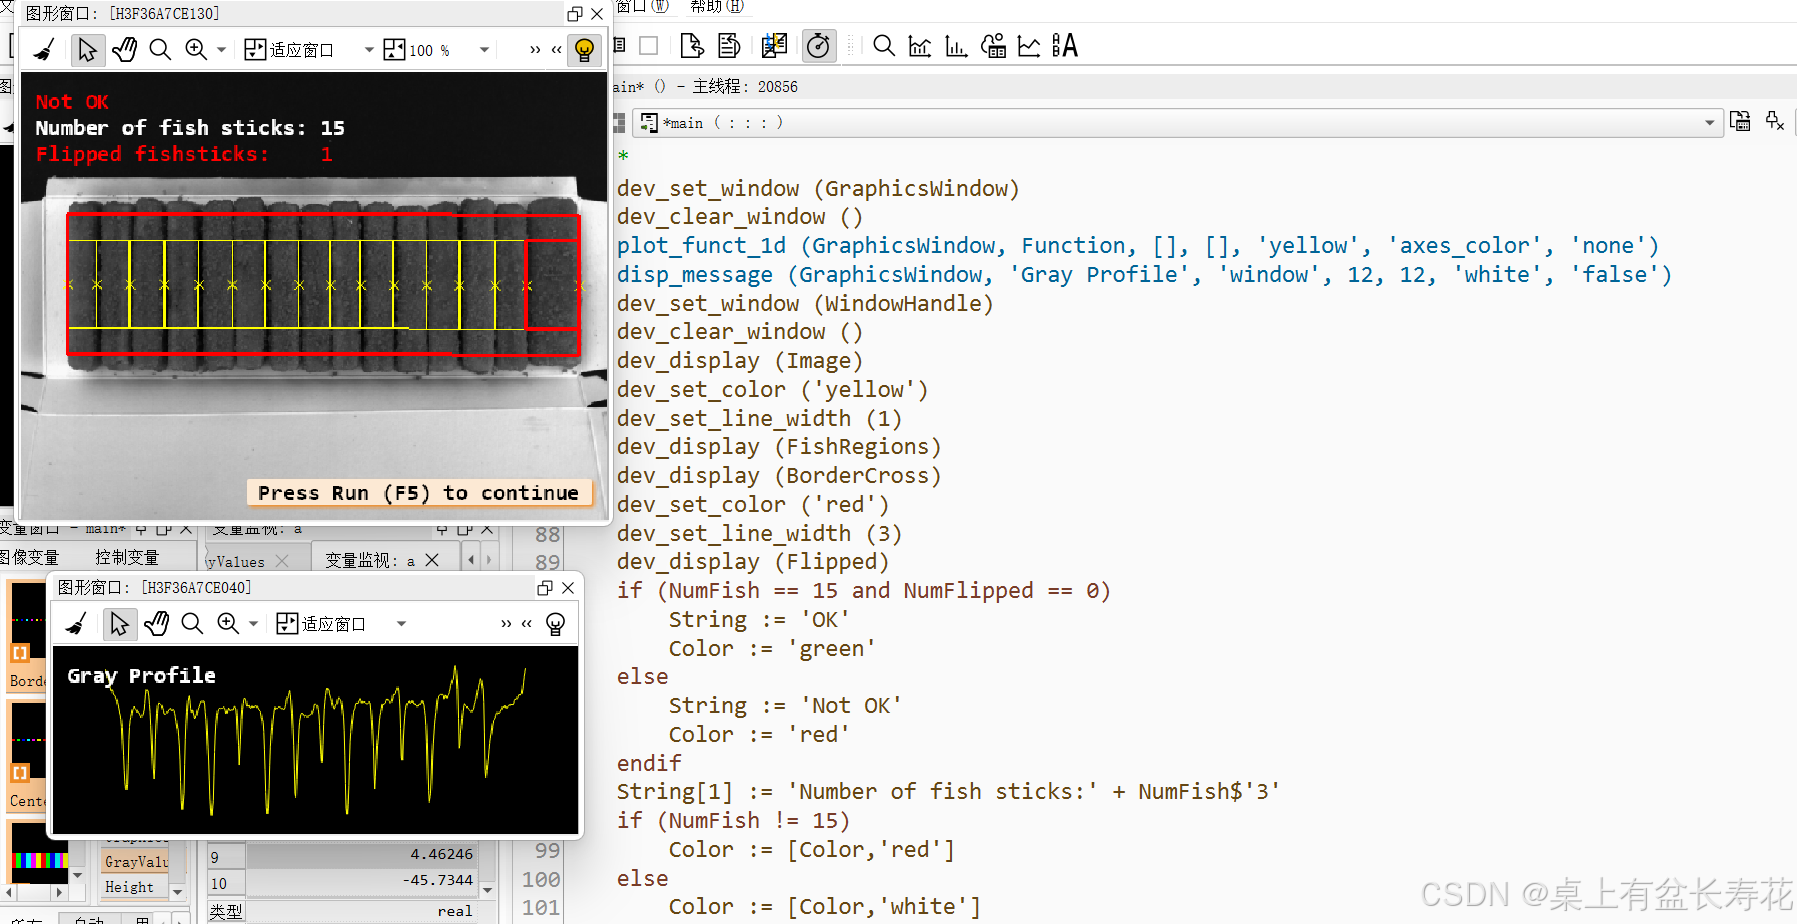The image size is (1797, 924).
Task: Switch to the 控制变量 tab
Action: click(x=127, y=557)
